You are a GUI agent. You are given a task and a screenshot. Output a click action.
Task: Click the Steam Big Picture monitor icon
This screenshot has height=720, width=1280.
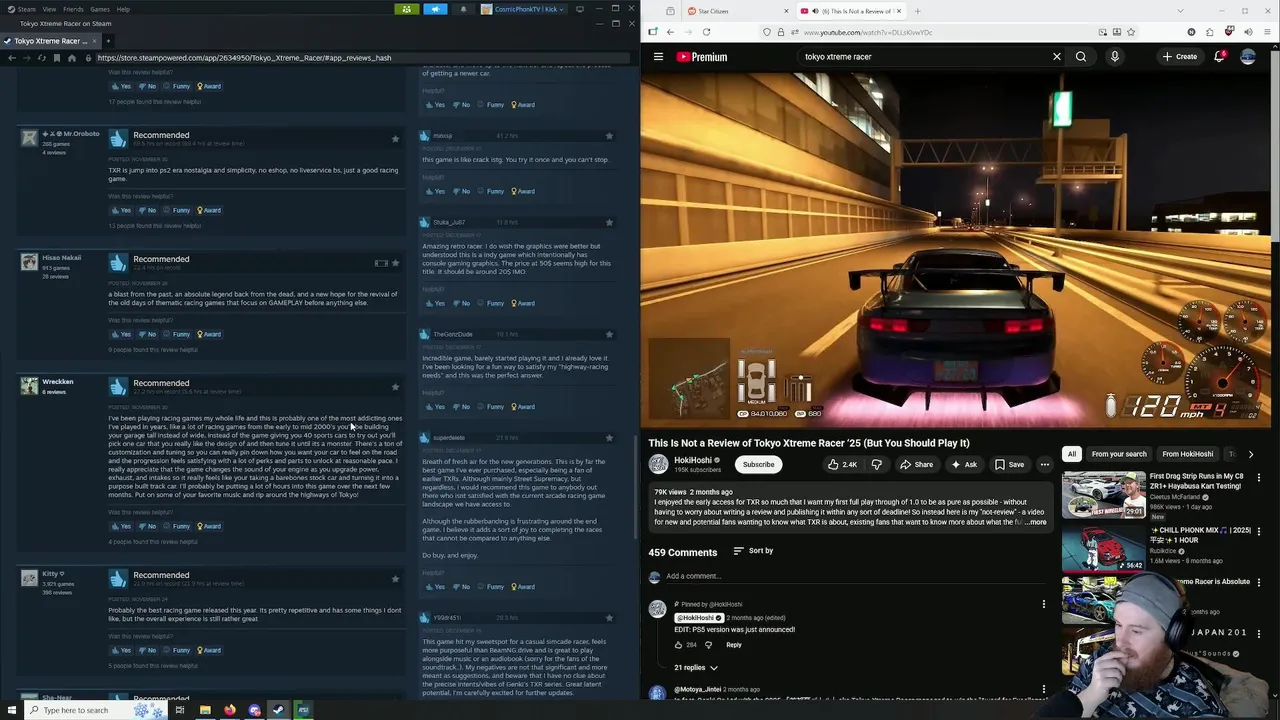(579, 9)
